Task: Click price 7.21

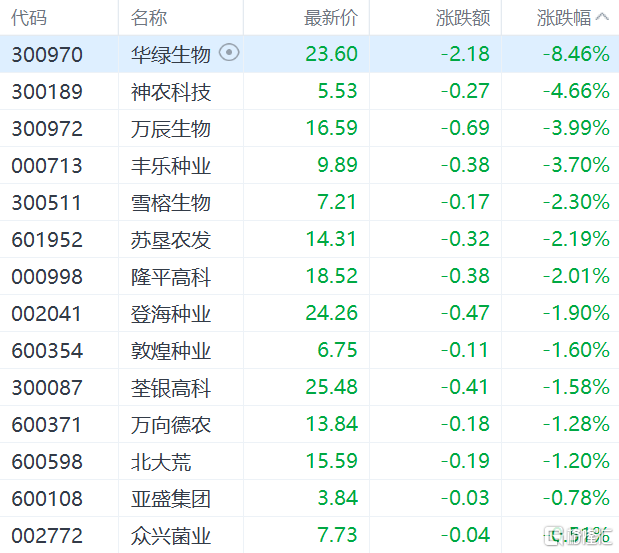Action: point(337,202)
